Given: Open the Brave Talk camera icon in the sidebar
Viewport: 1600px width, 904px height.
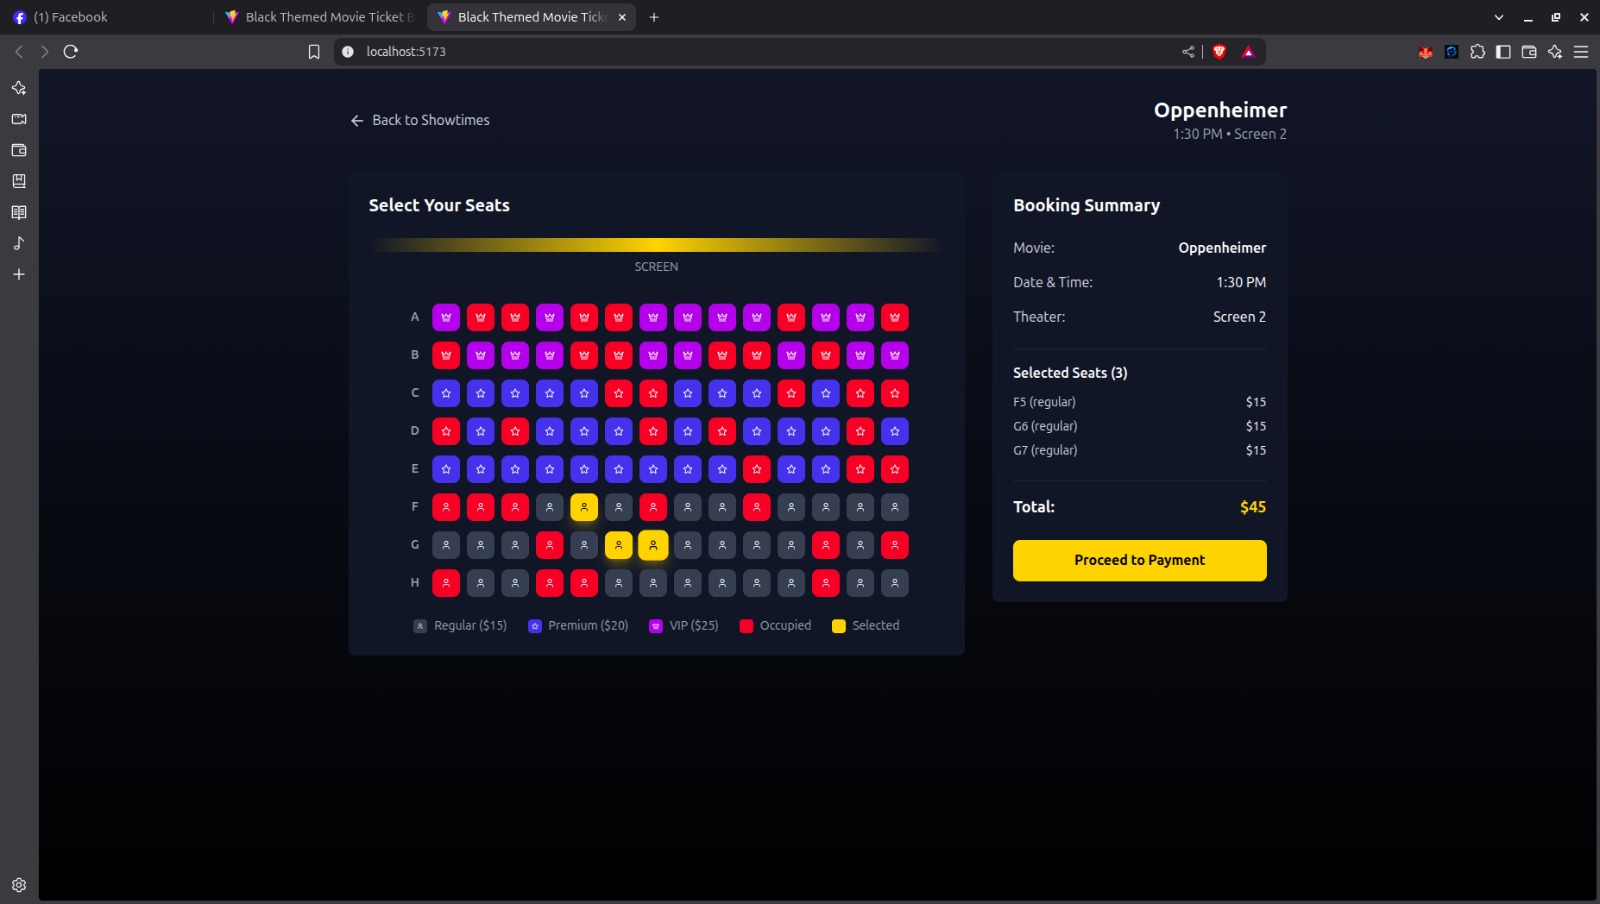Looking at the screenshot, I should pyautogui.click(x=19, y=119).
